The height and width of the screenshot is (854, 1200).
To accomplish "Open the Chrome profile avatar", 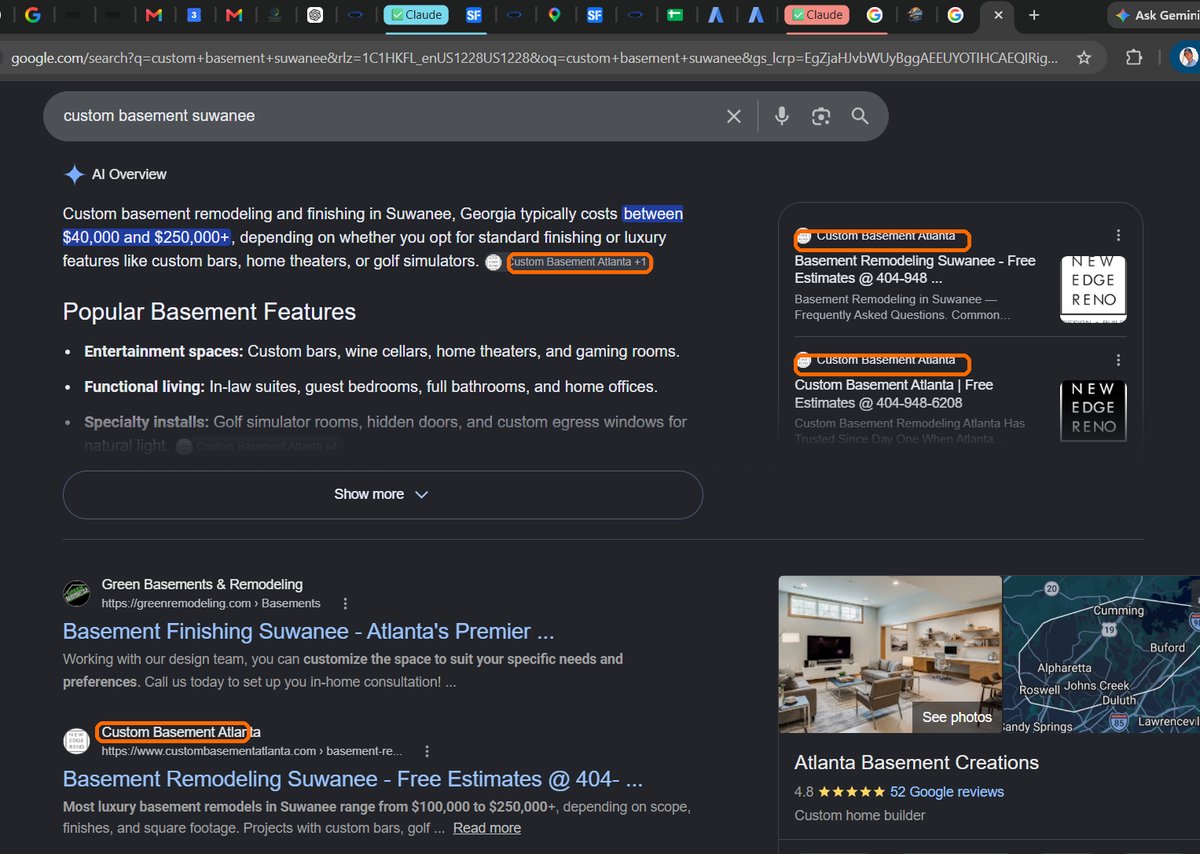I will pos(1188,58).
